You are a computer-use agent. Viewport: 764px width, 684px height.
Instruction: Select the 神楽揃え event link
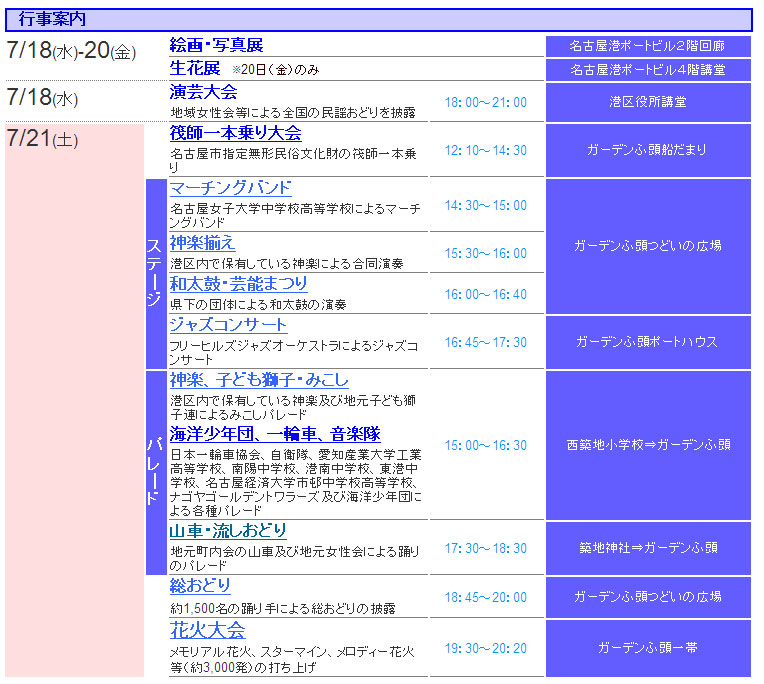point(203,243)
